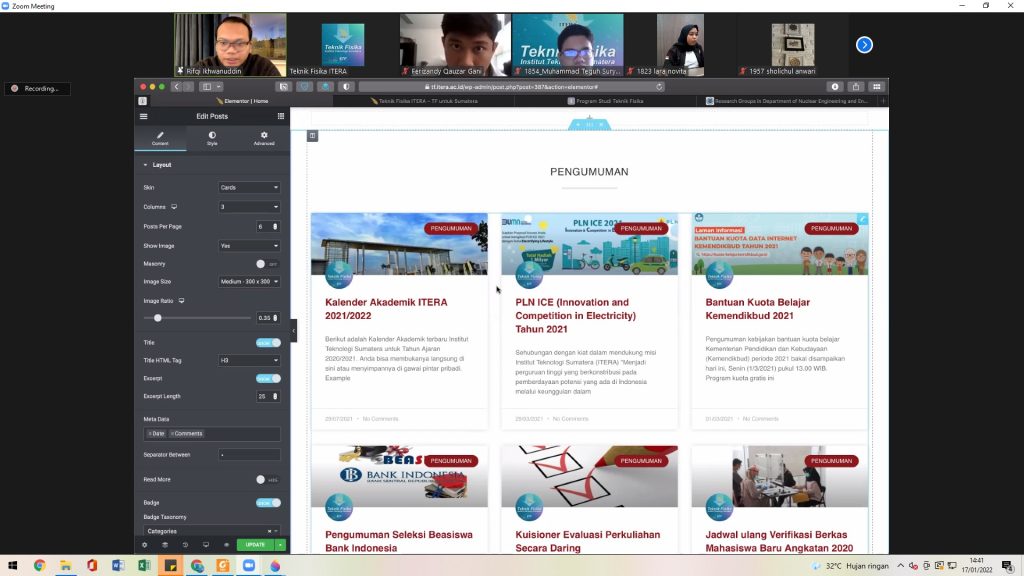Switch to the Content tab
1024x576 pixels.
pyautogui.click(x=160, y=138)
